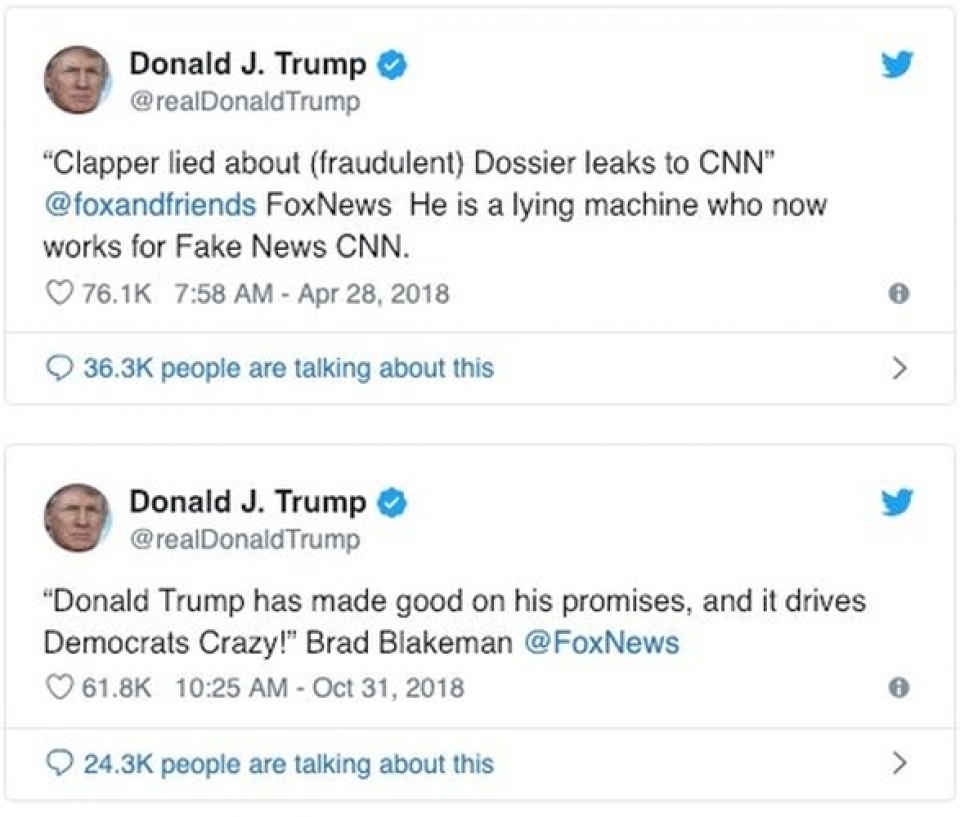
Task: Expand the 36.3K conversation chevron
Action: pyautogui.click(x=899, y=368)
